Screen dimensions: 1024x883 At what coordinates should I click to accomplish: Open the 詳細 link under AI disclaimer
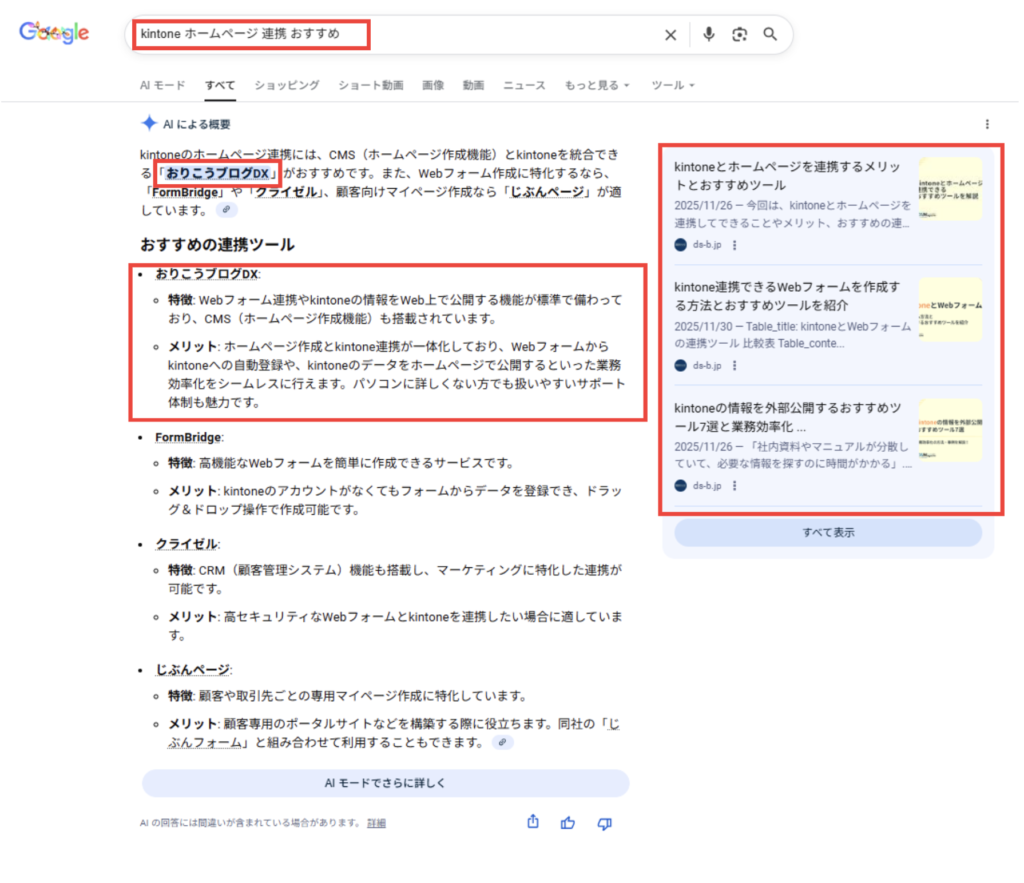376,823
